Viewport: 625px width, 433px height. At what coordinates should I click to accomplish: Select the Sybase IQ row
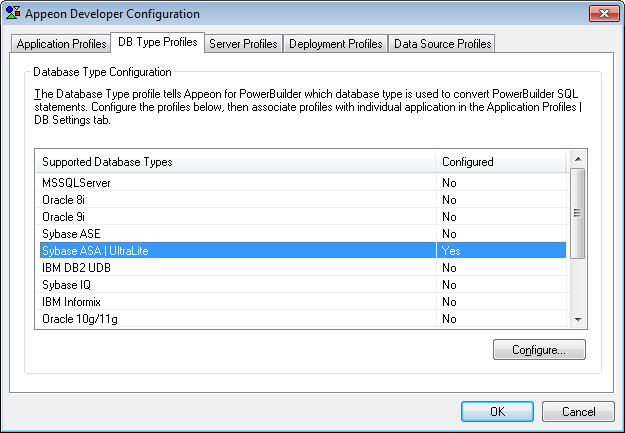pos(303,285)
